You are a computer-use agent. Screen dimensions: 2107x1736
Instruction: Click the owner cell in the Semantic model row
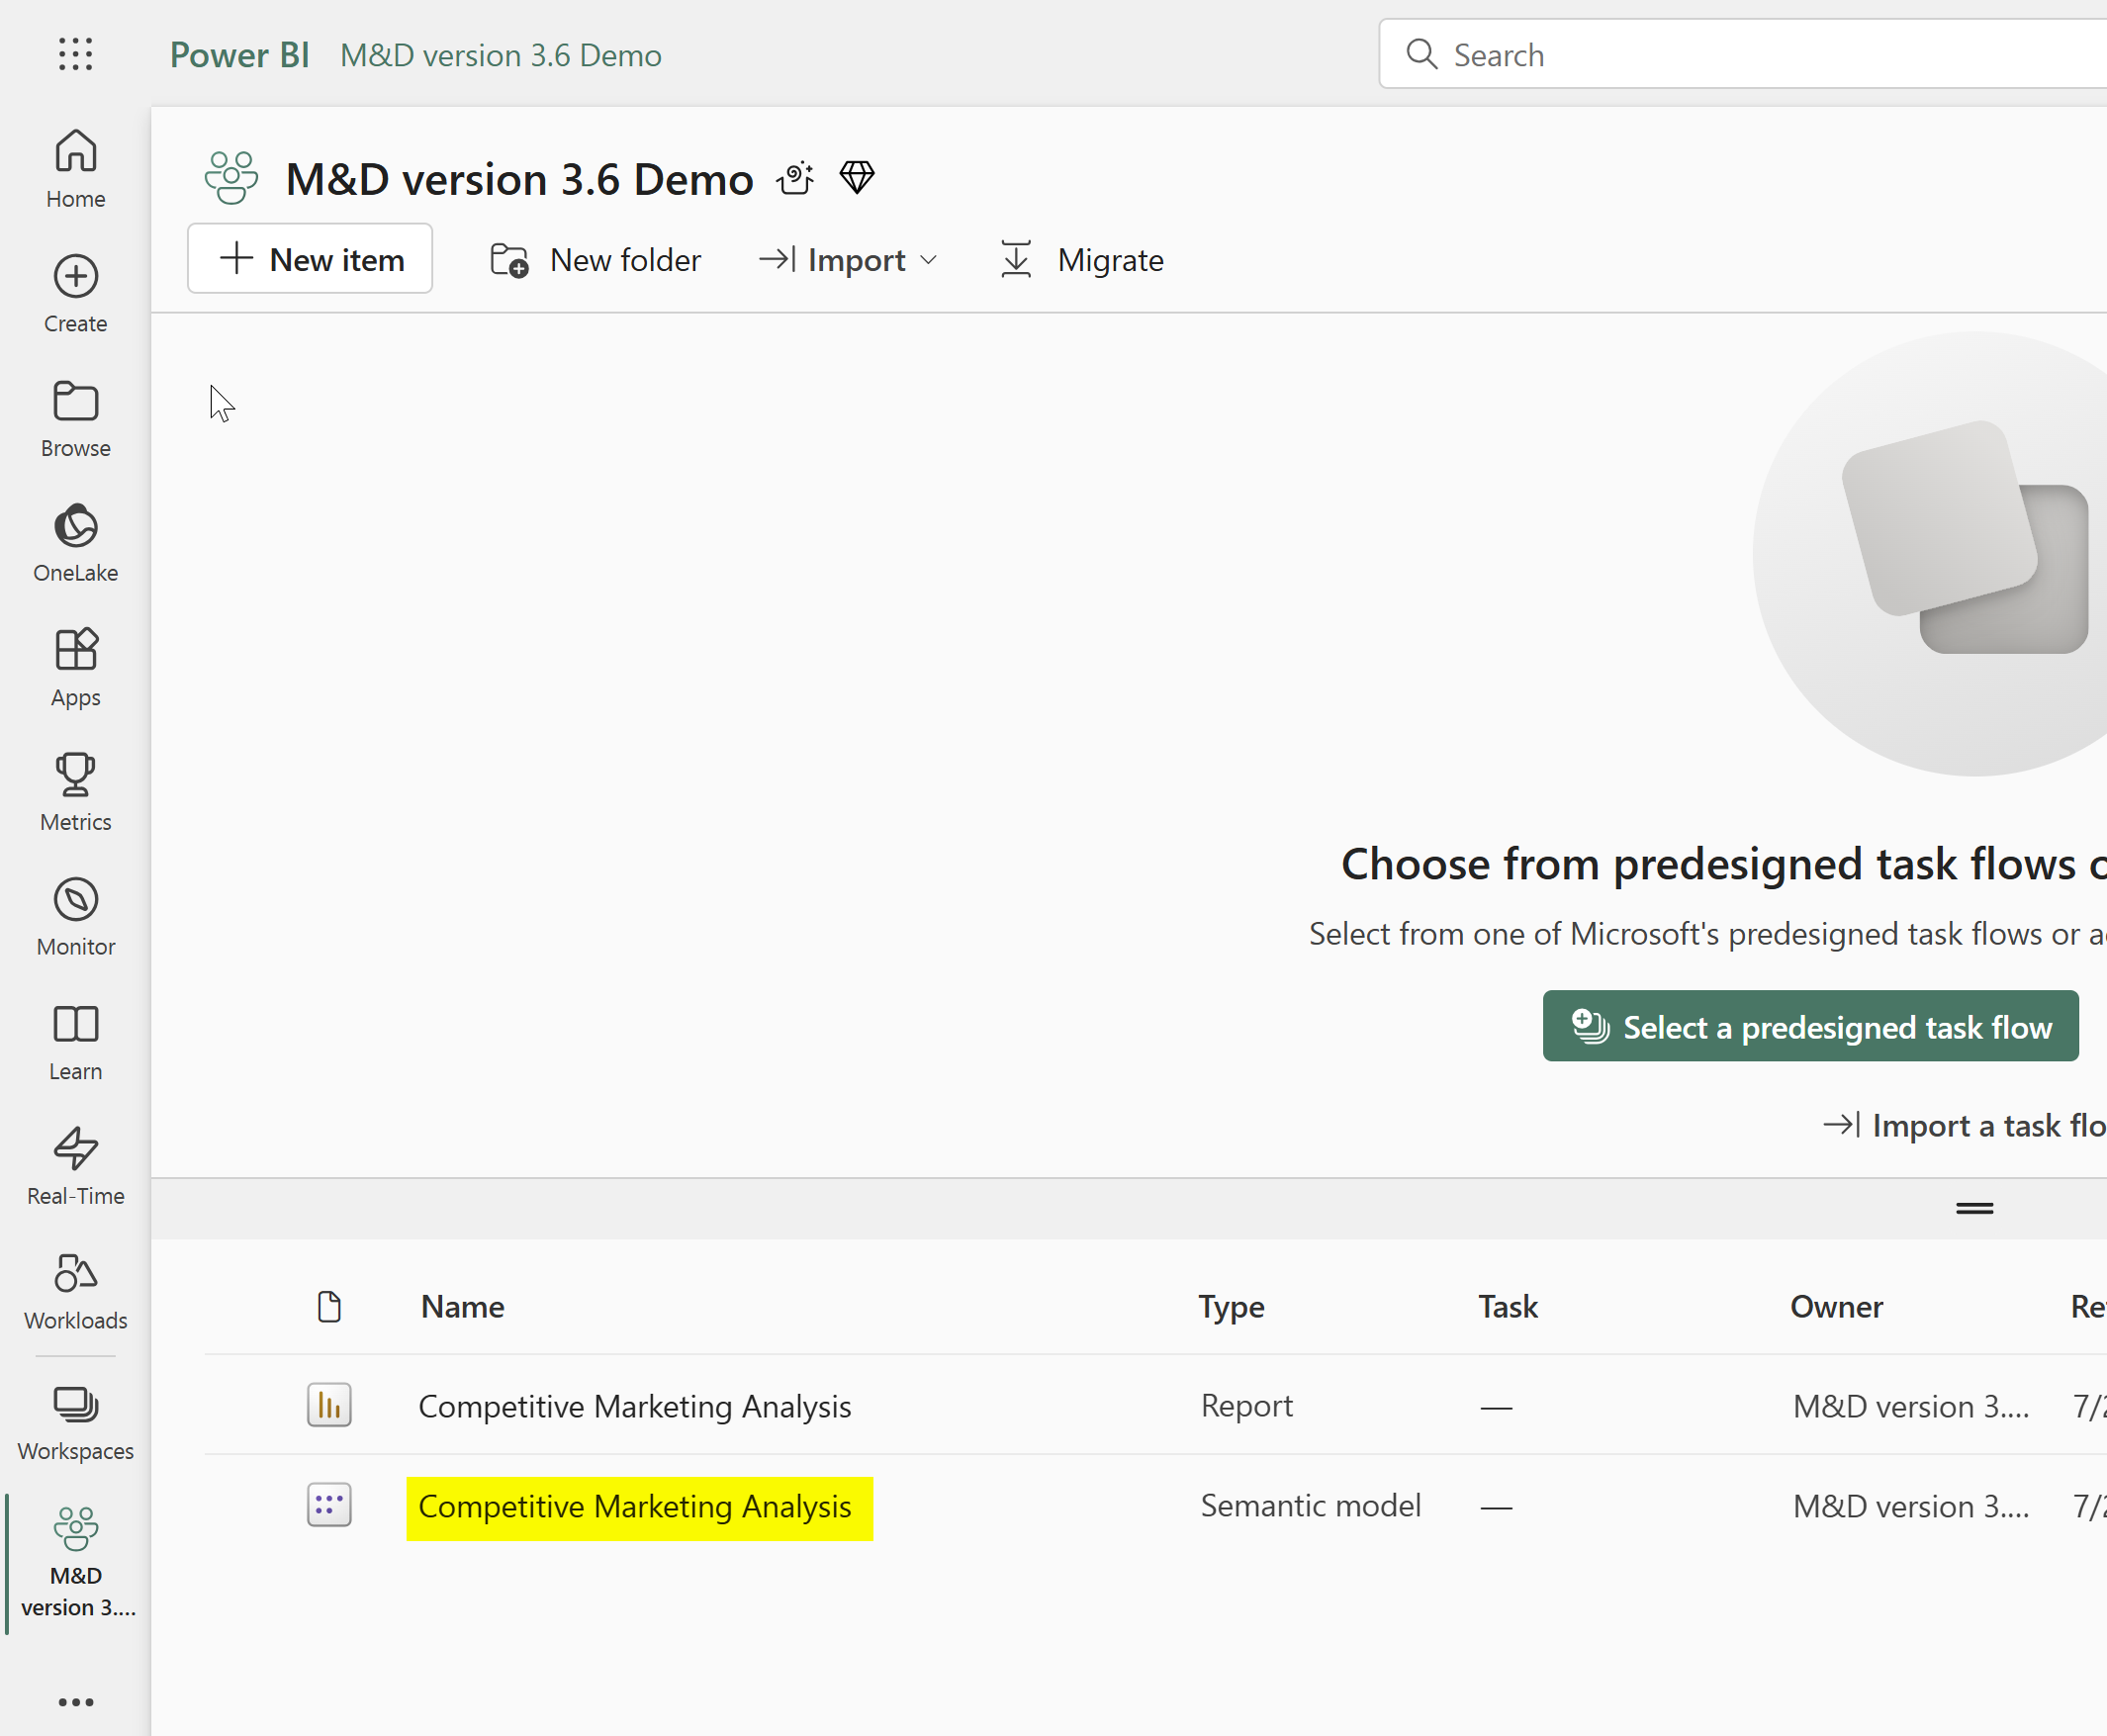1911,1506
